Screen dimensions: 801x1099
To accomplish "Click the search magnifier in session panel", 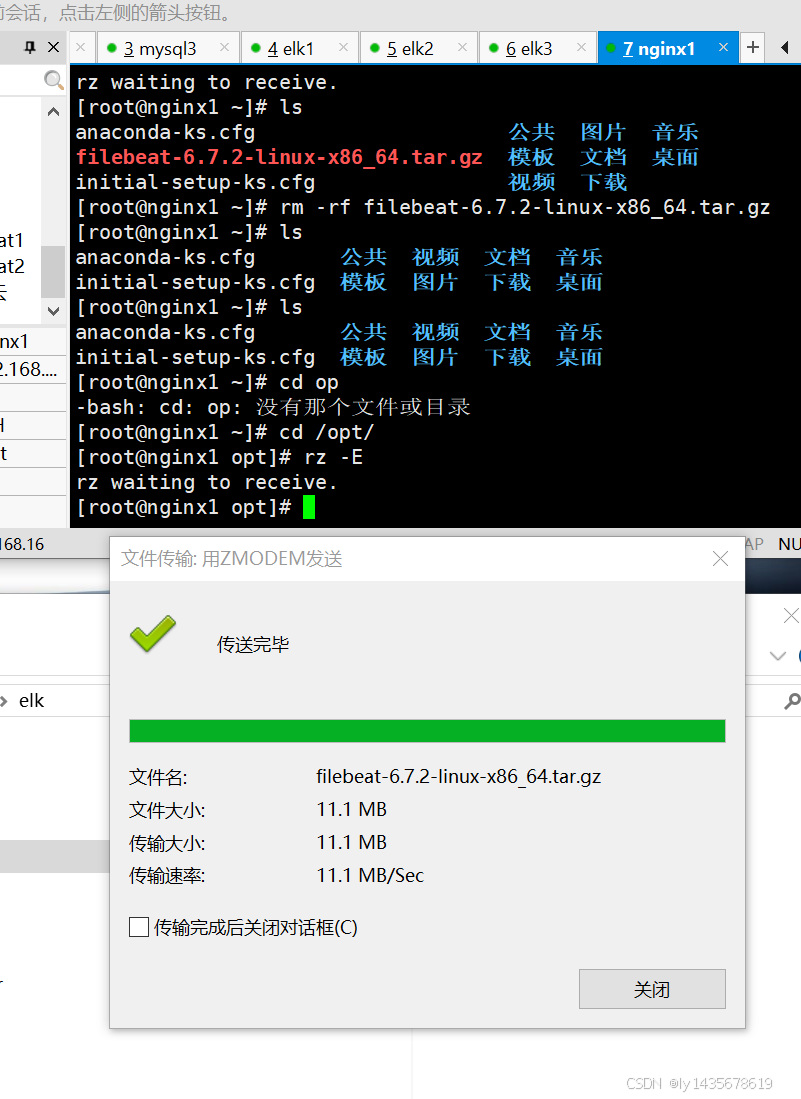I will tap(53, 80).
